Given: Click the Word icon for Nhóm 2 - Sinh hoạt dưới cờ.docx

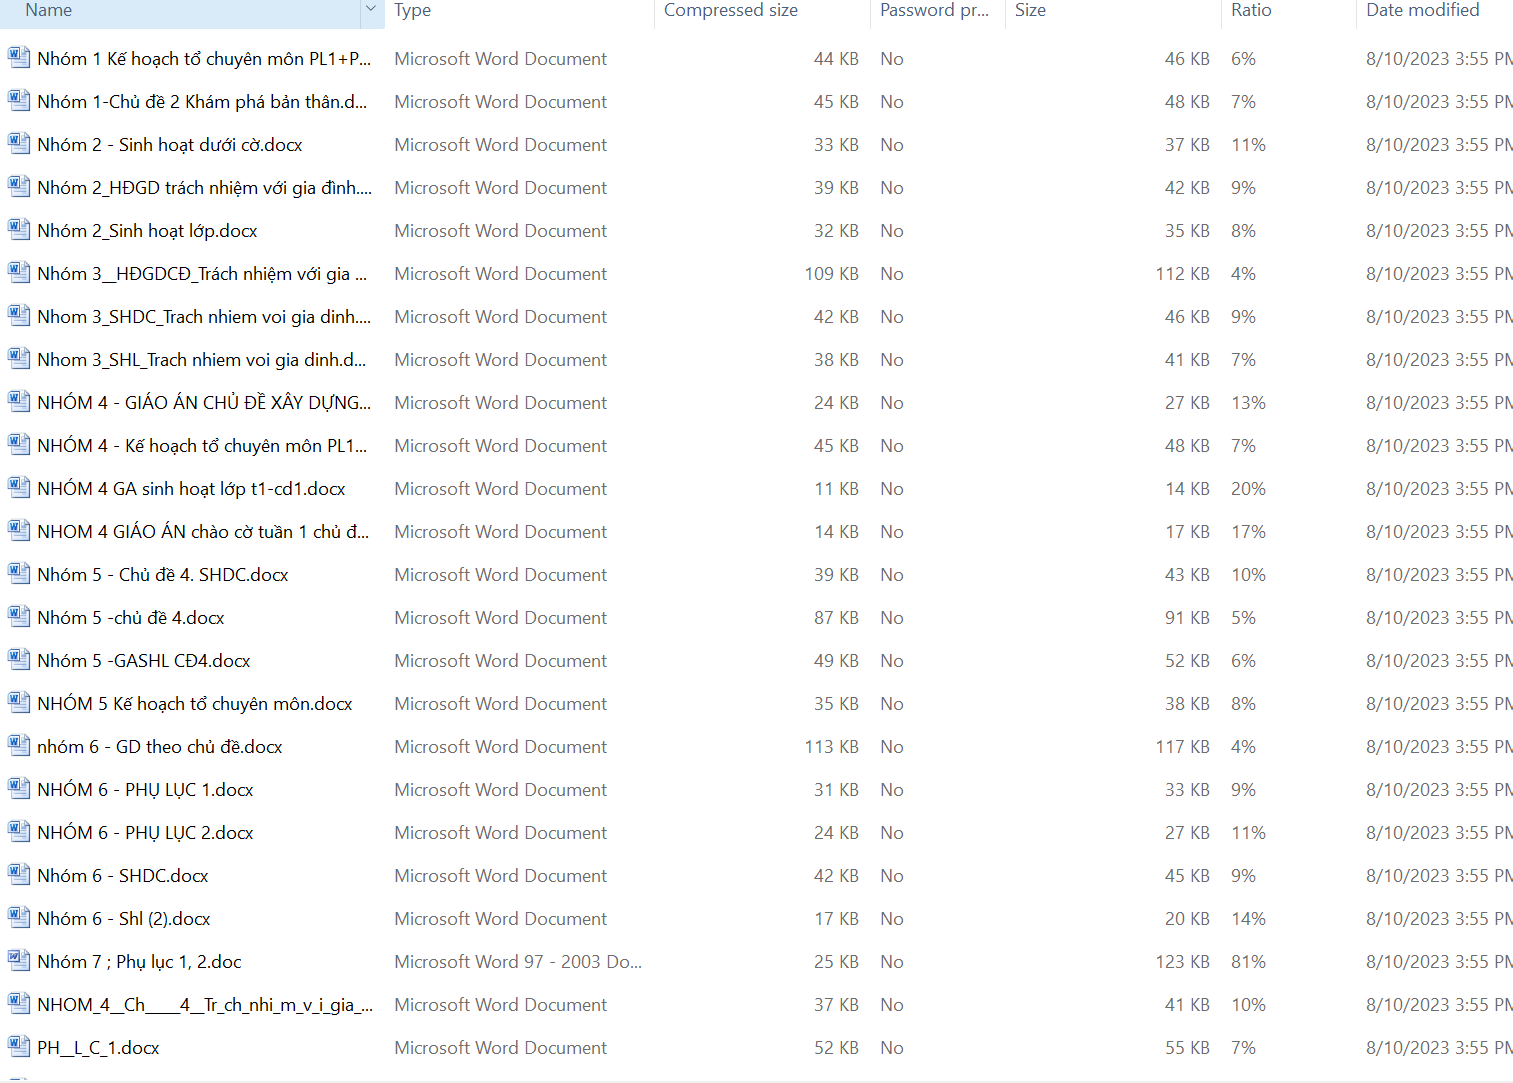Looking at the screenshot, I should (x=18, y=144).
